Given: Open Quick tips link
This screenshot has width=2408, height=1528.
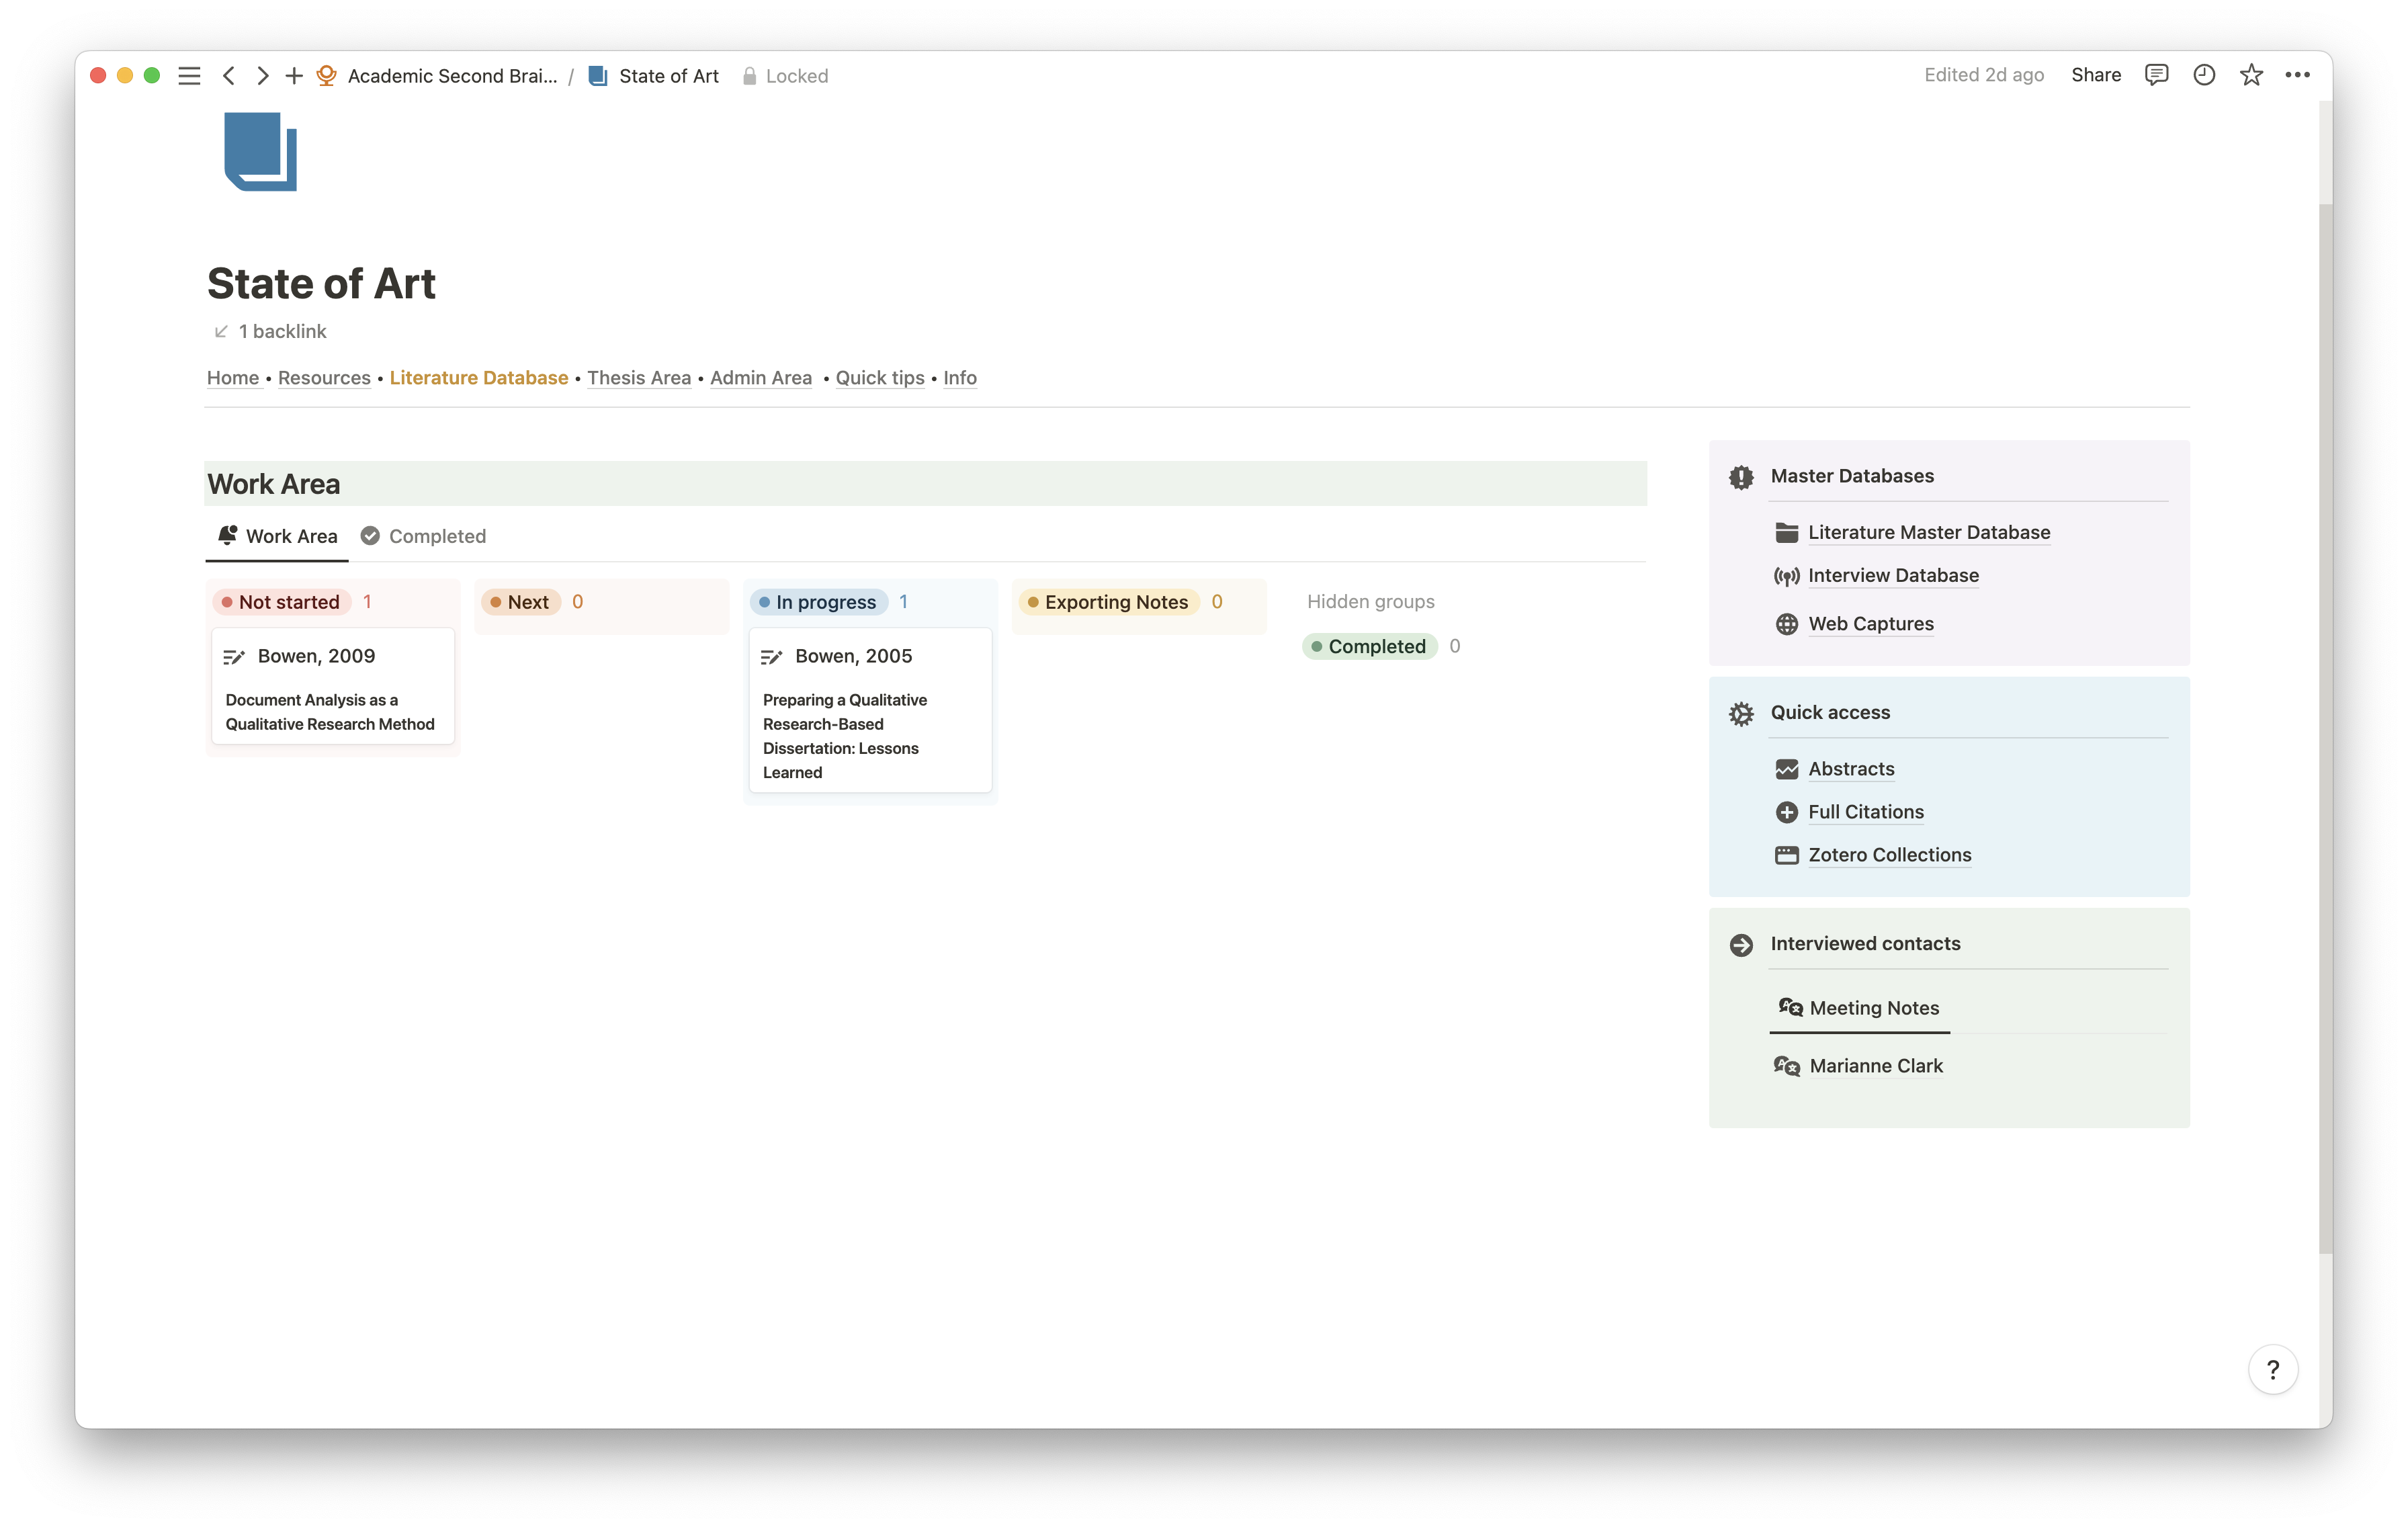Looking at the screenshot, I should tap(880, 378).
